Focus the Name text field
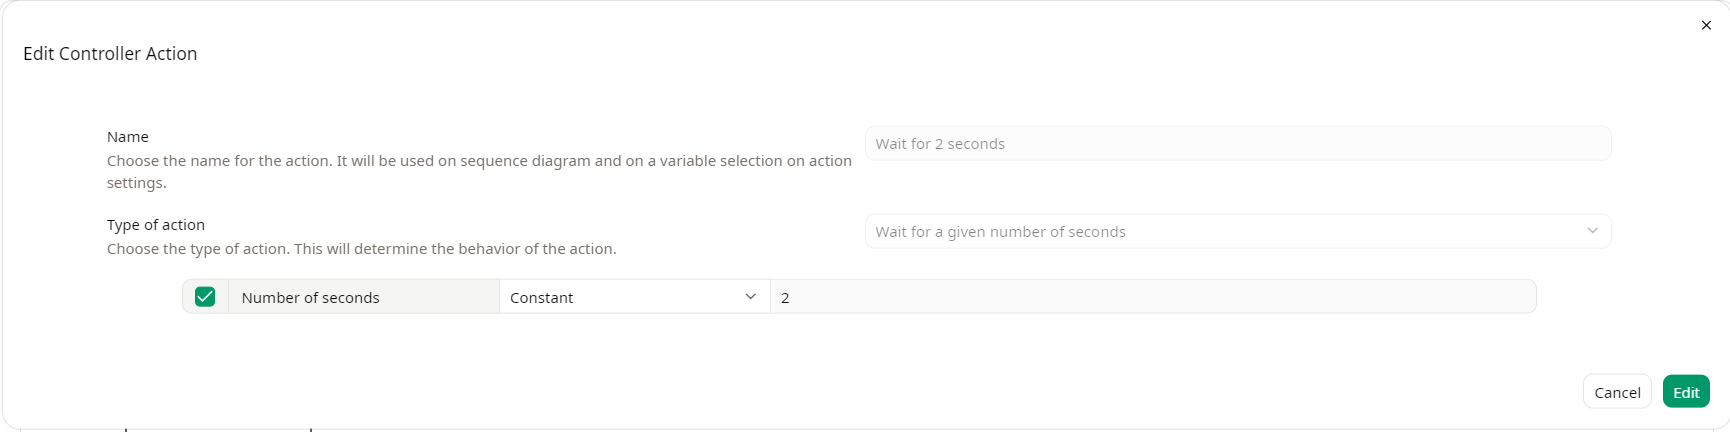 [1237, 143]
